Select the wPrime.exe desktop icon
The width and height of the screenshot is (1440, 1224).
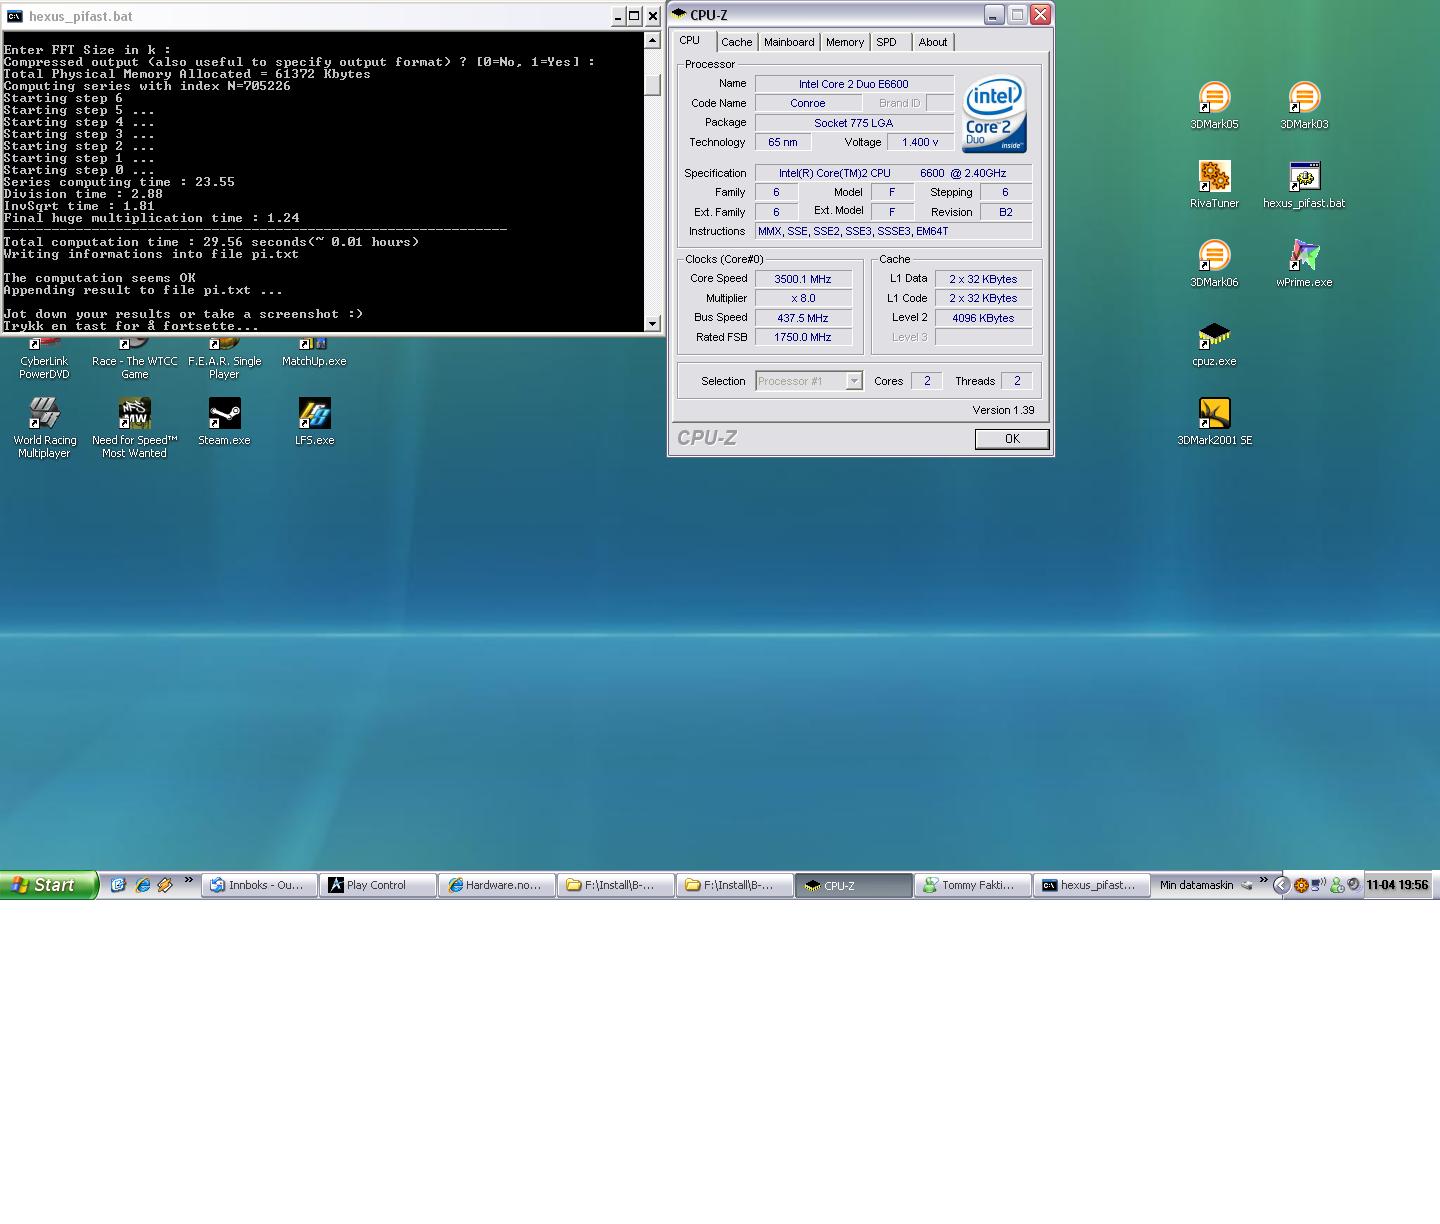(1304, 263)
